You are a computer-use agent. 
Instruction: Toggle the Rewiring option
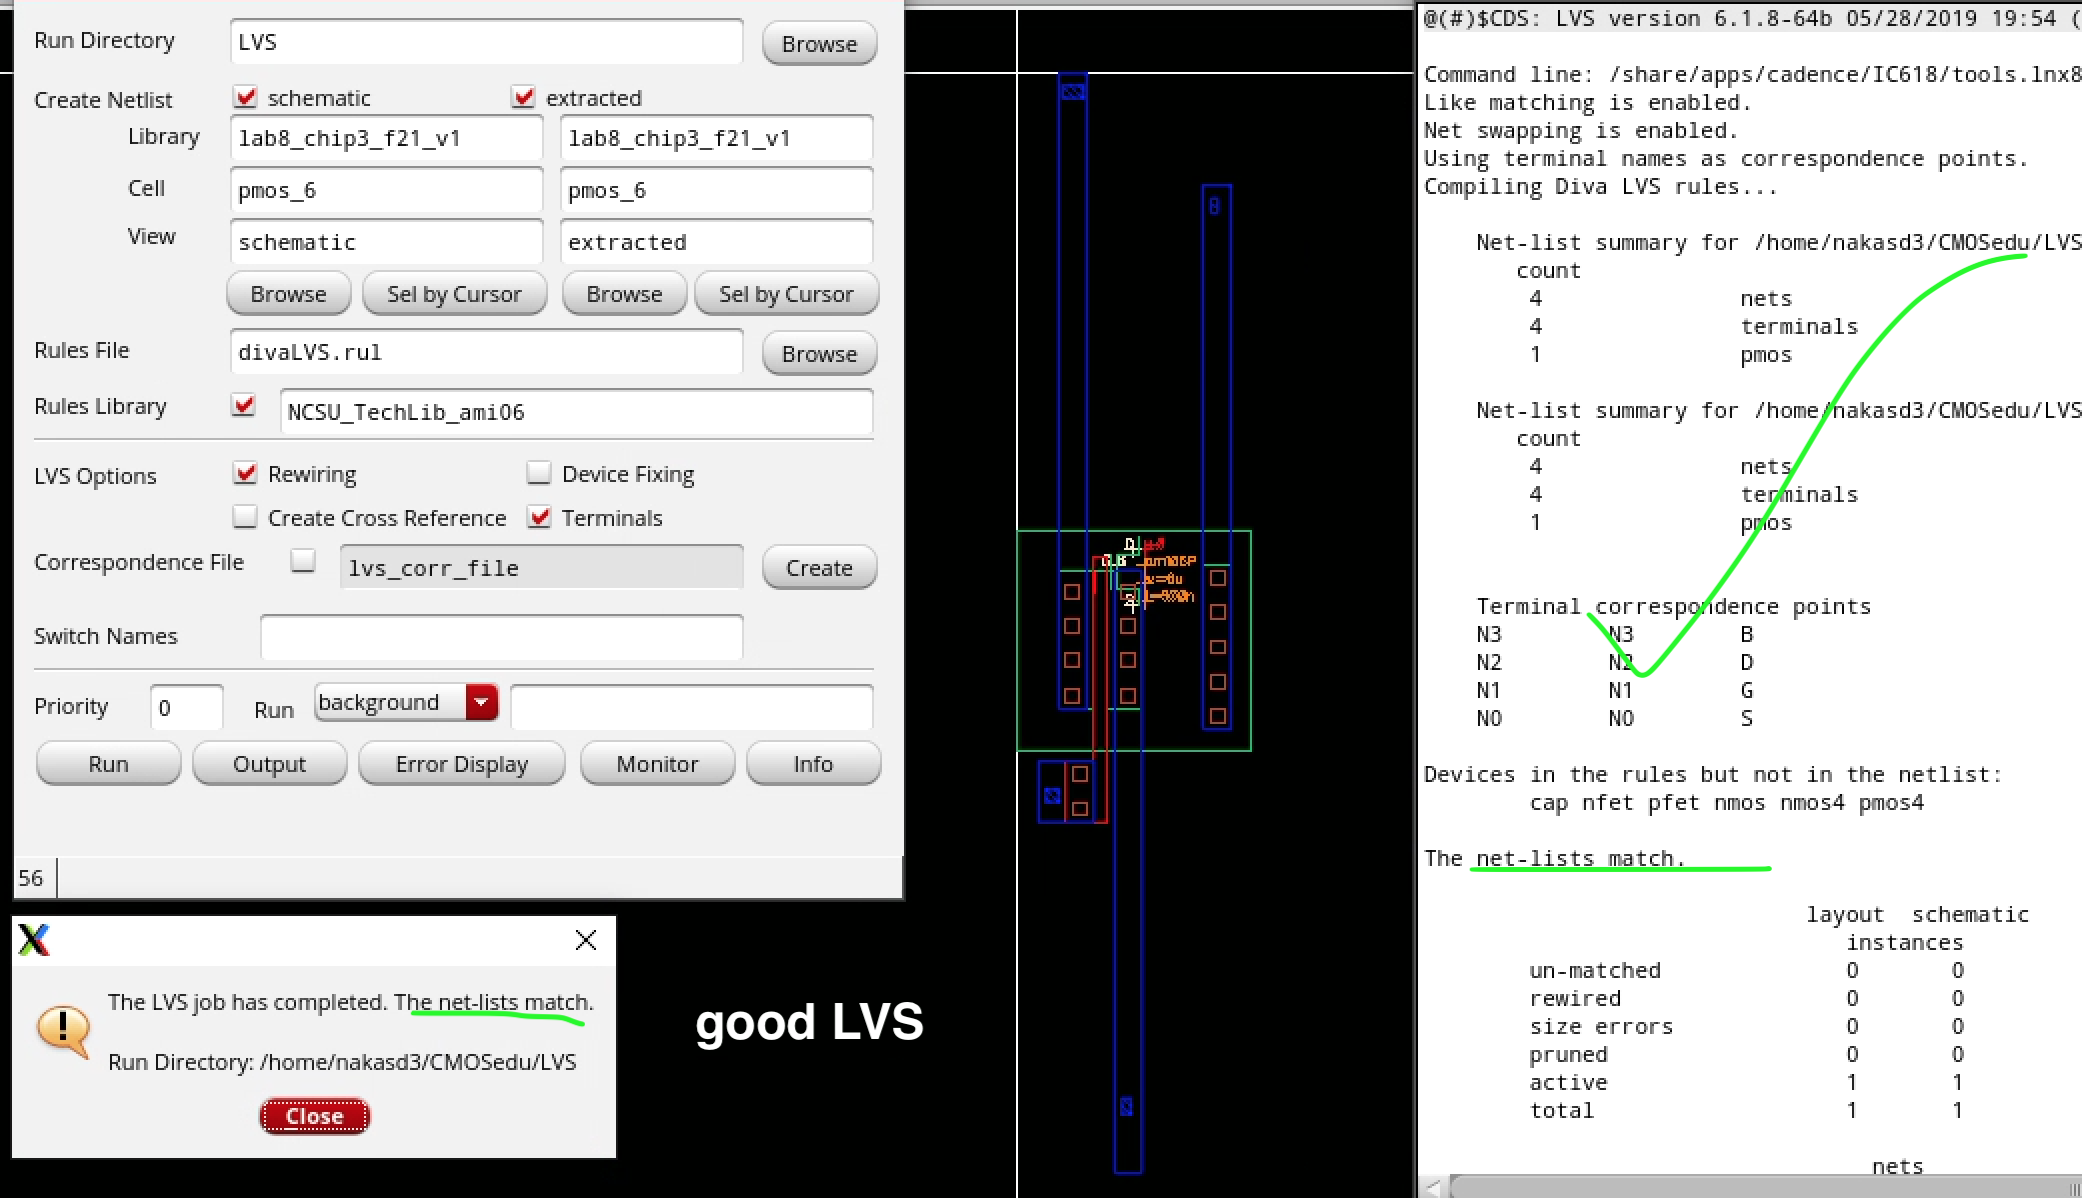click(245, 473)
